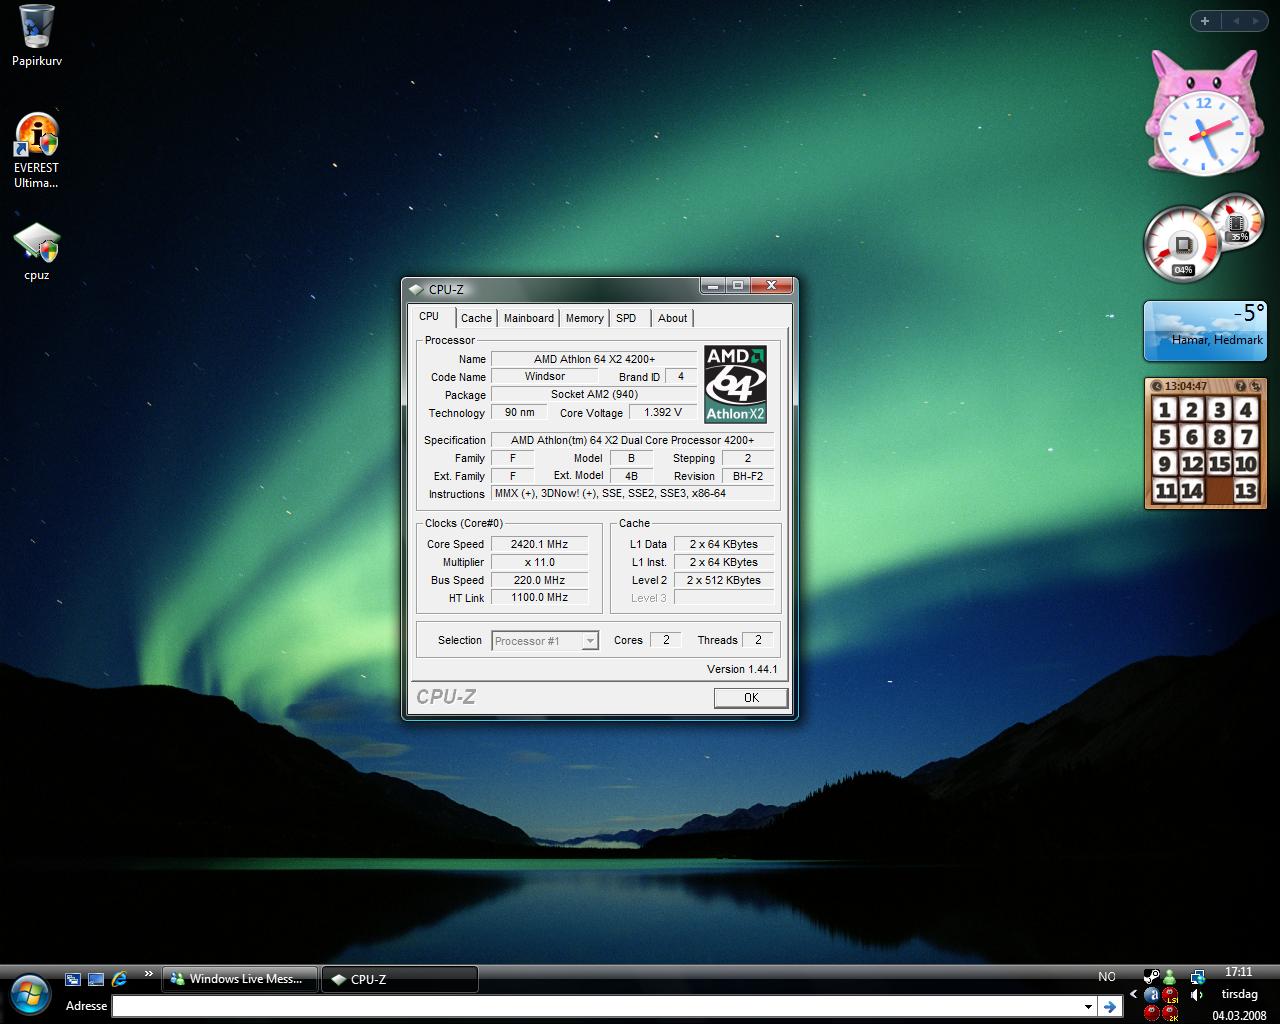Click the Code Name value Windsor
This screenshot has height=1024, width=1280.
(544, 377)
